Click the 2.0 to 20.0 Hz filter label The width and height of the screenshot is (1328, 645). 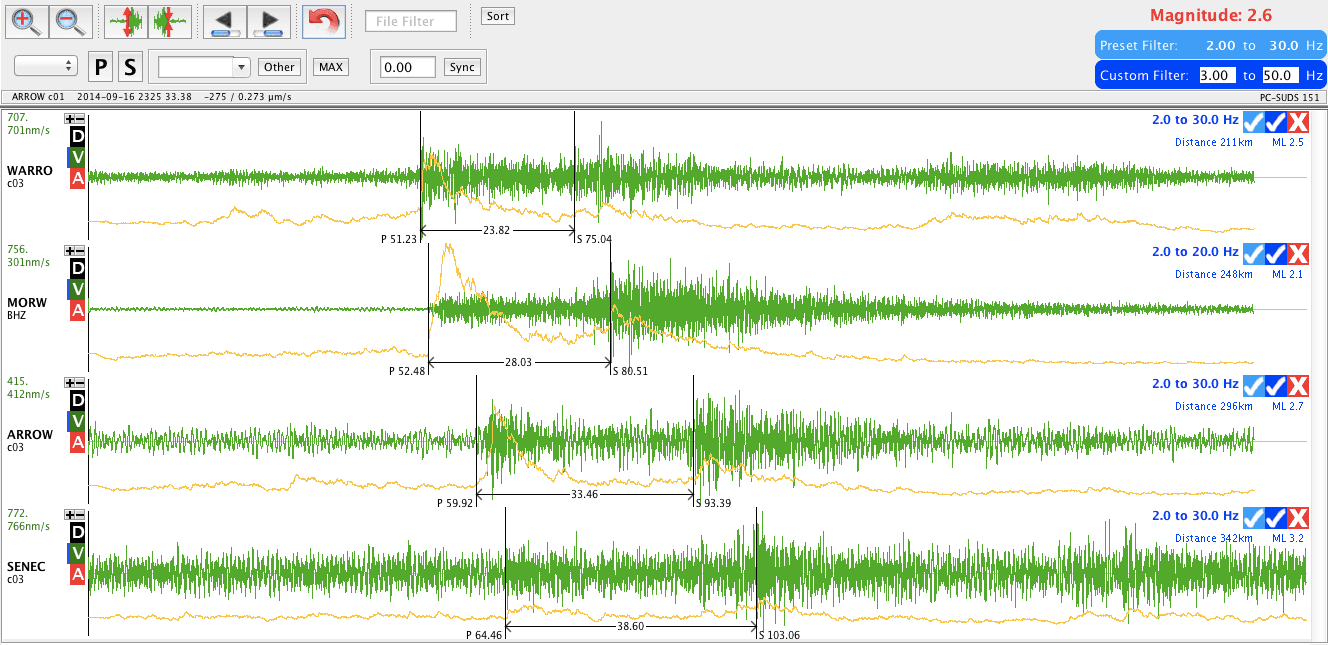(x=1195, y=252)
